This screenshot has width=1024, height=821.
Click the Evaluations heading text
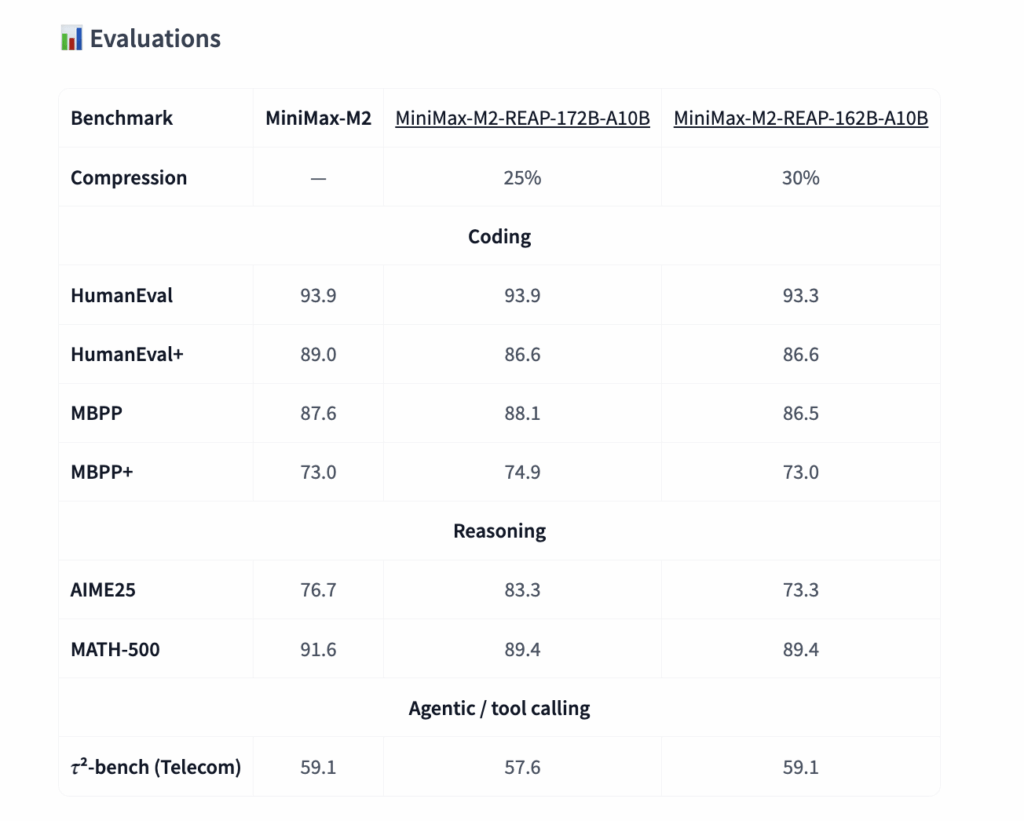coord(155,39)
